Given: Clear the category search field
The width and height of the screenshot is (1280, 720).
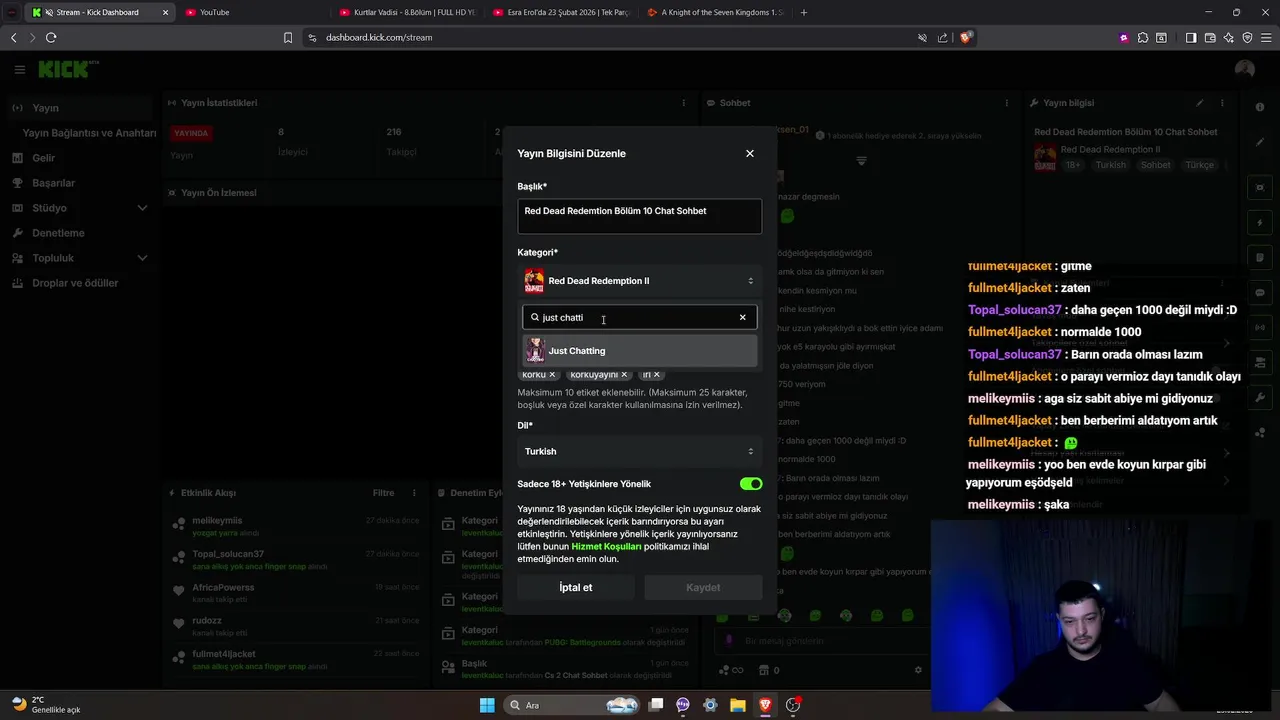Looking at the screenshot, I should click(742, 317).
